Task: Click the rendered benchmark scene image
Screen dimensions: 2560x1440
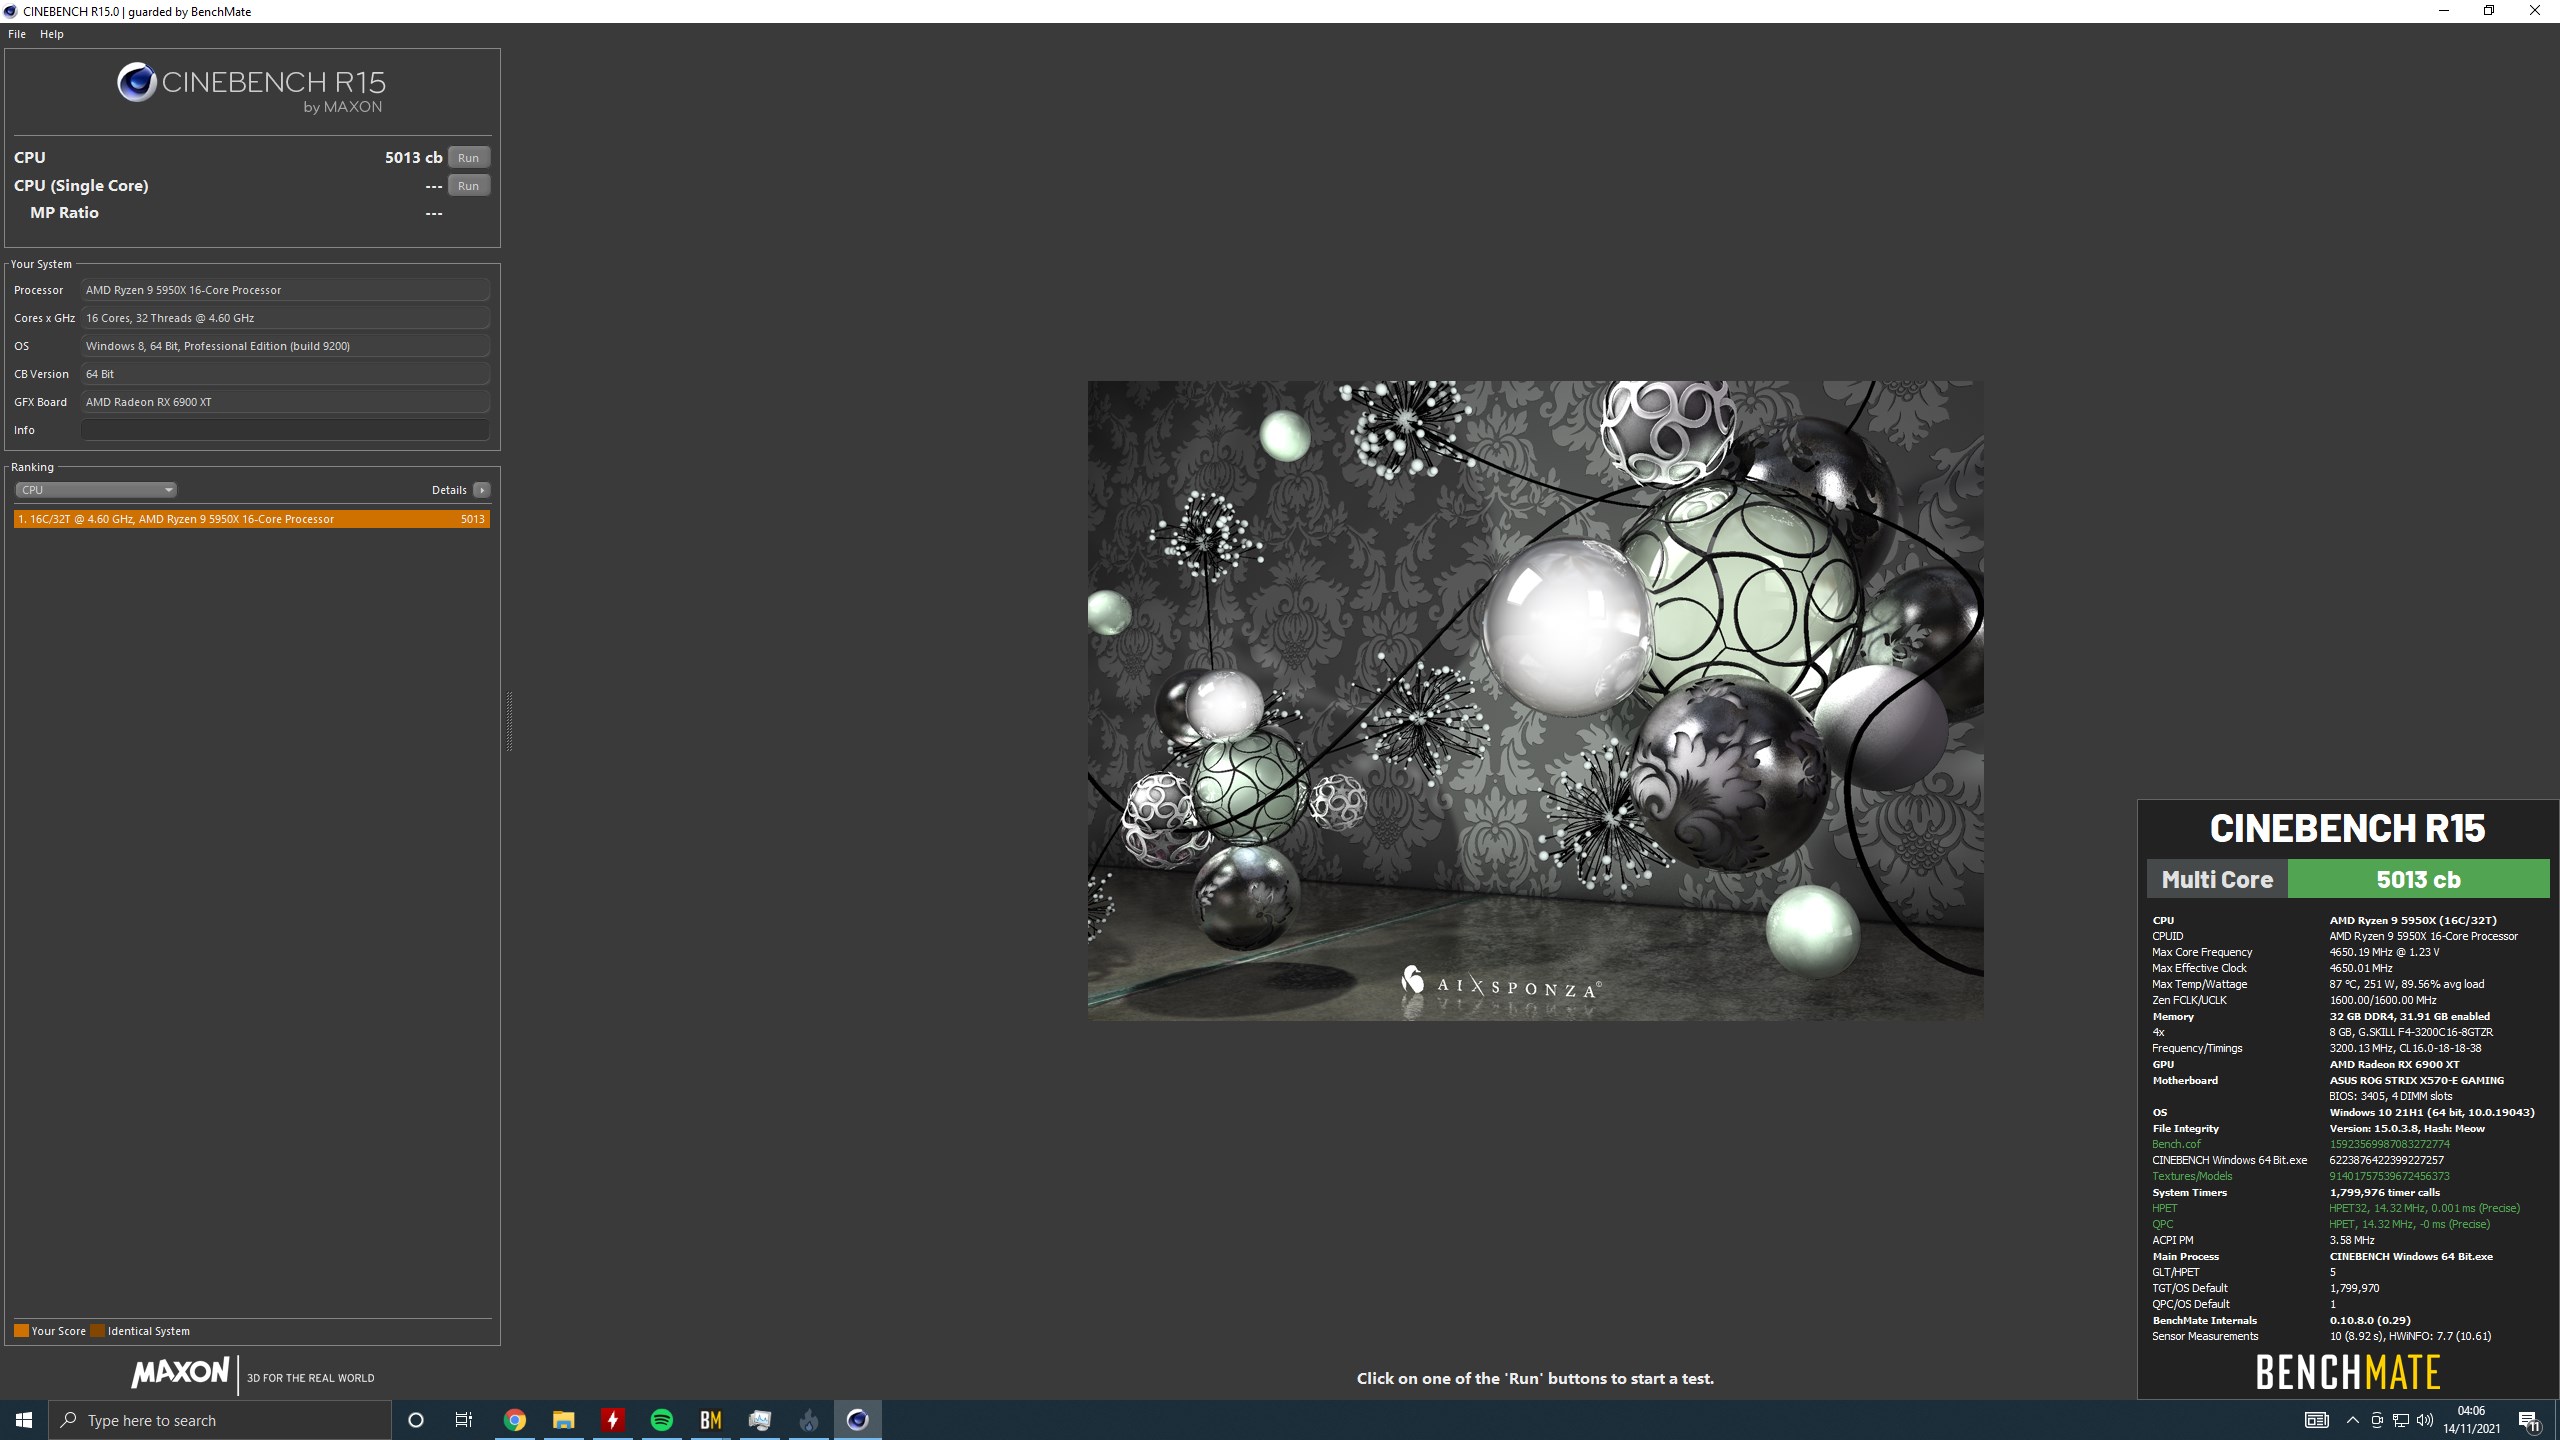Action: (x=1535, y=700)
